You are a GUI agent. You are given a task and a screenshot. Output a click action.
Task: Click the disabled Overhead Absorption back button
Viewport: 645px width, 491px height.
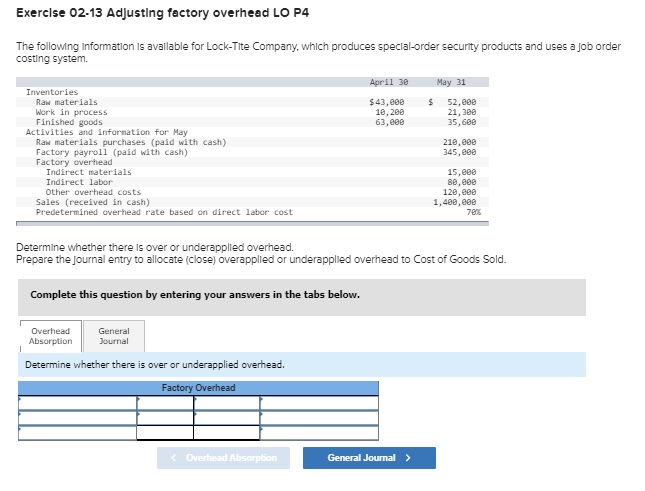point(223,458)
